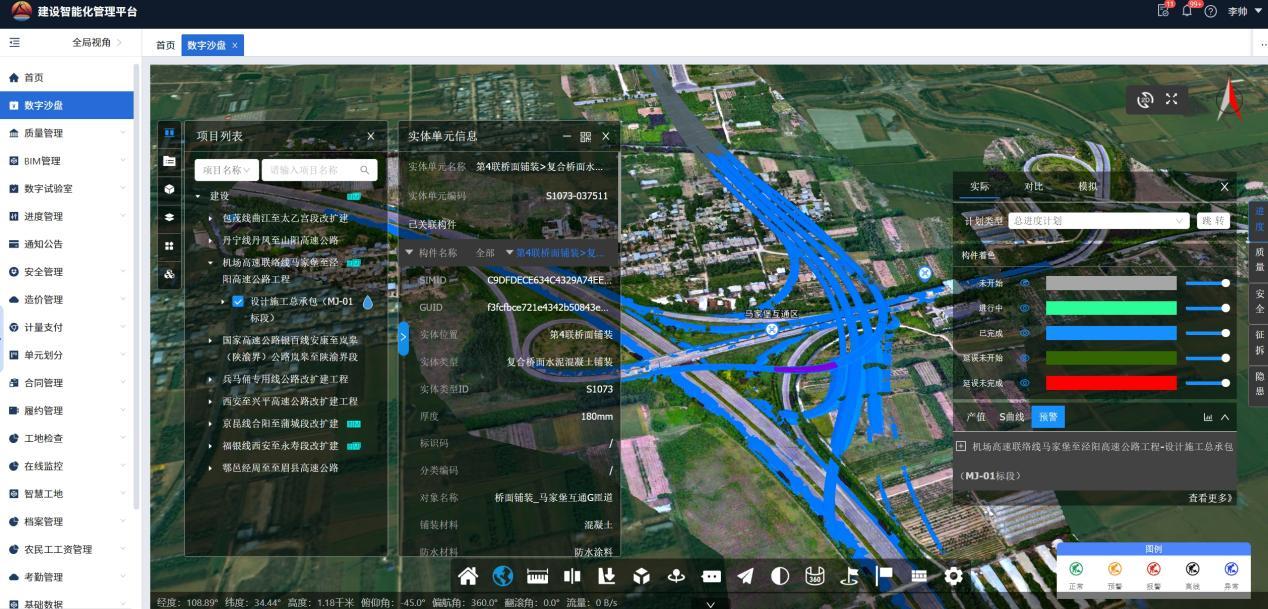
Task: Open map settings gear icon
Action: click(x=954, y=576)
